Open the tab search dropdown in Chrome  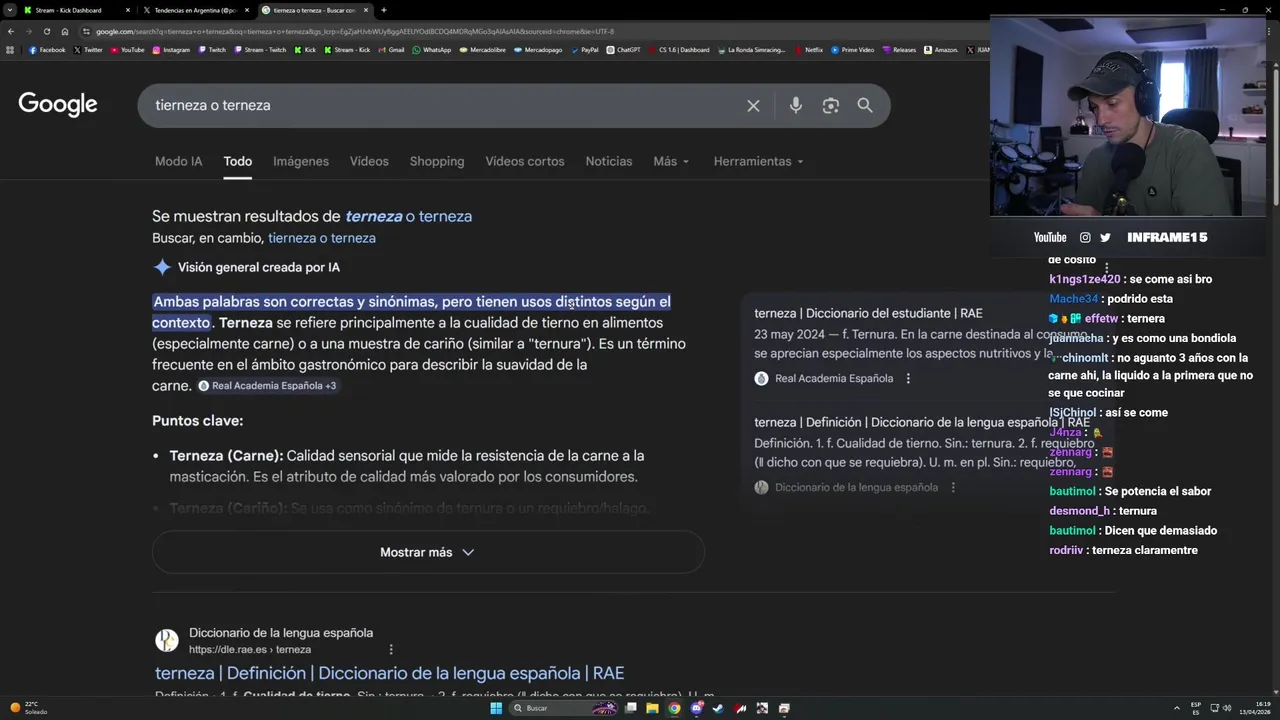10,10
